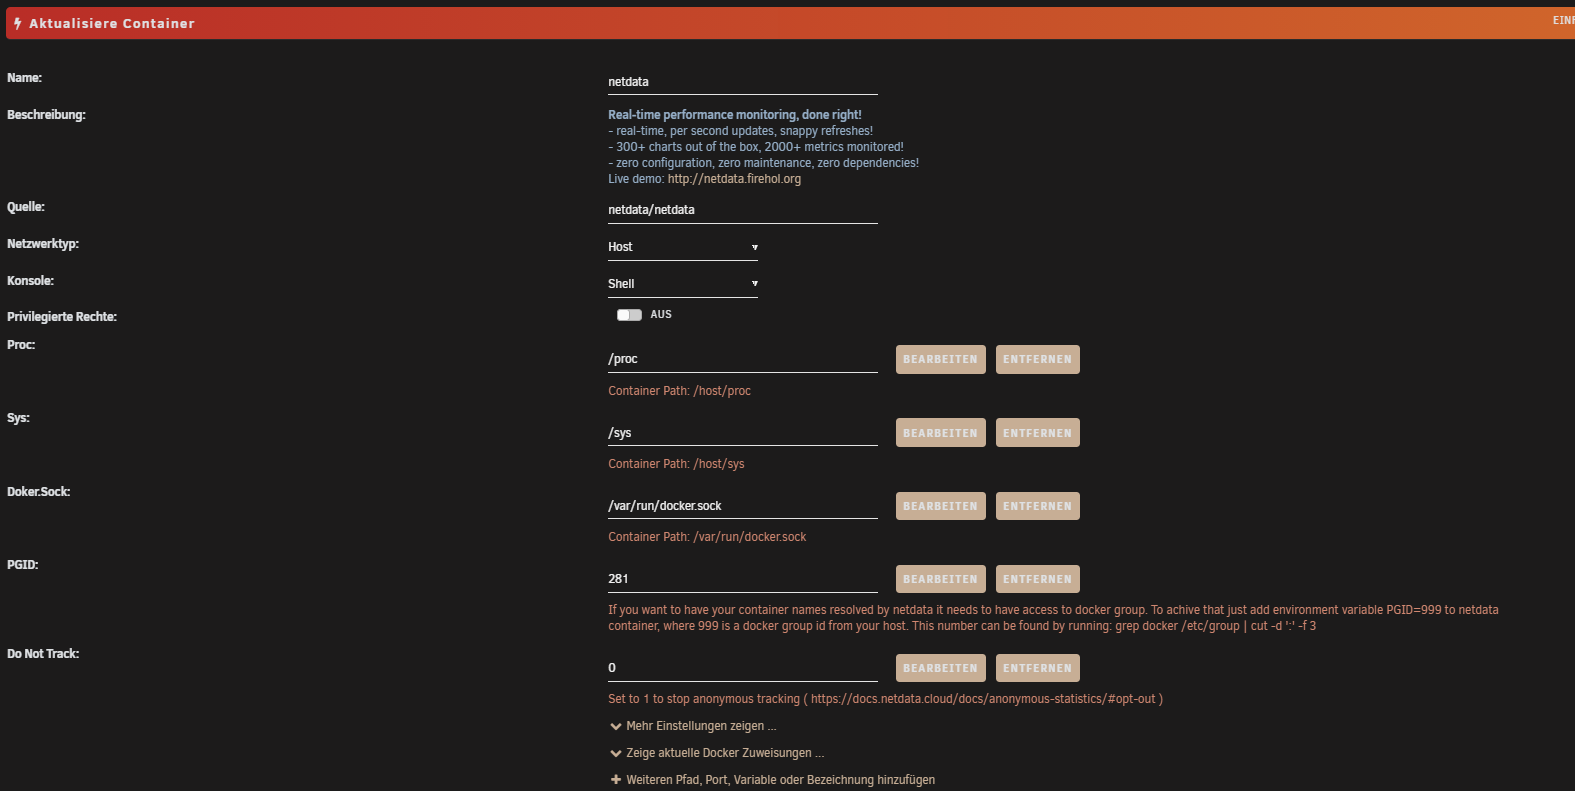
Task: Click Entfernen for Doker.Sock path
Action: pos(1037,506)
